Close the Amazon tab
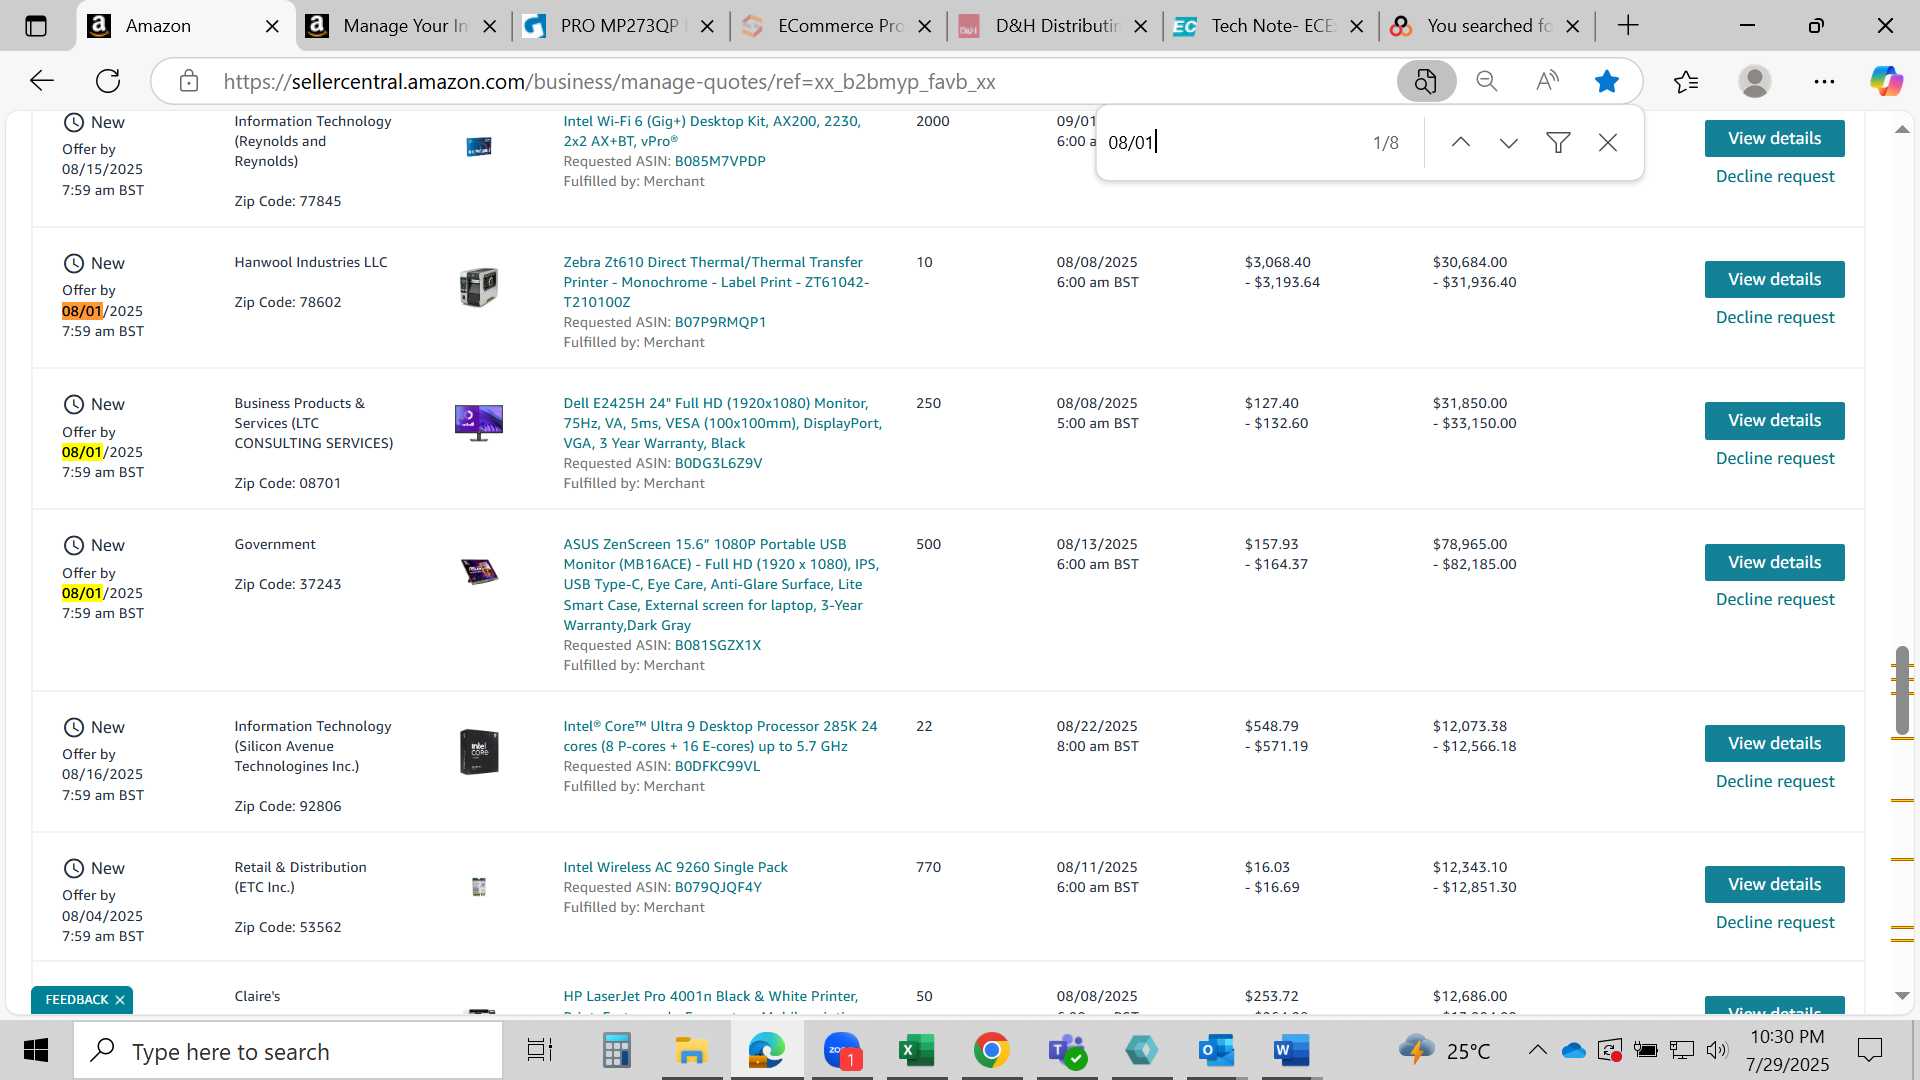The height and width of the screenshot is (1080, 1920). pos(272,27)
